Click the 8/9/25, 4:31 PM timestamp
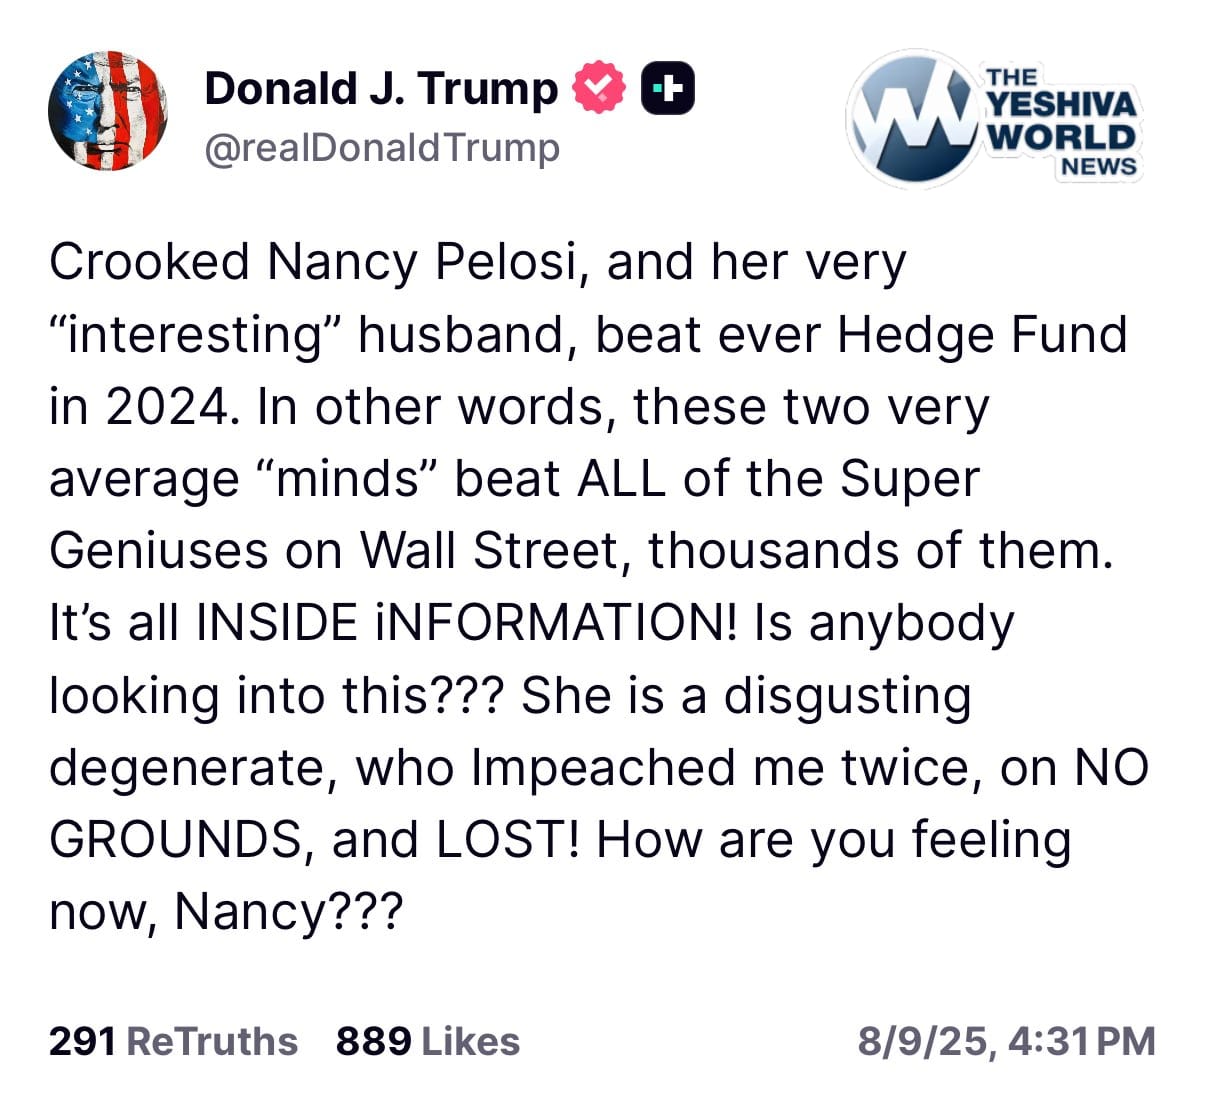Screen dimensions: 1206x1116 coord(1006,1041)
